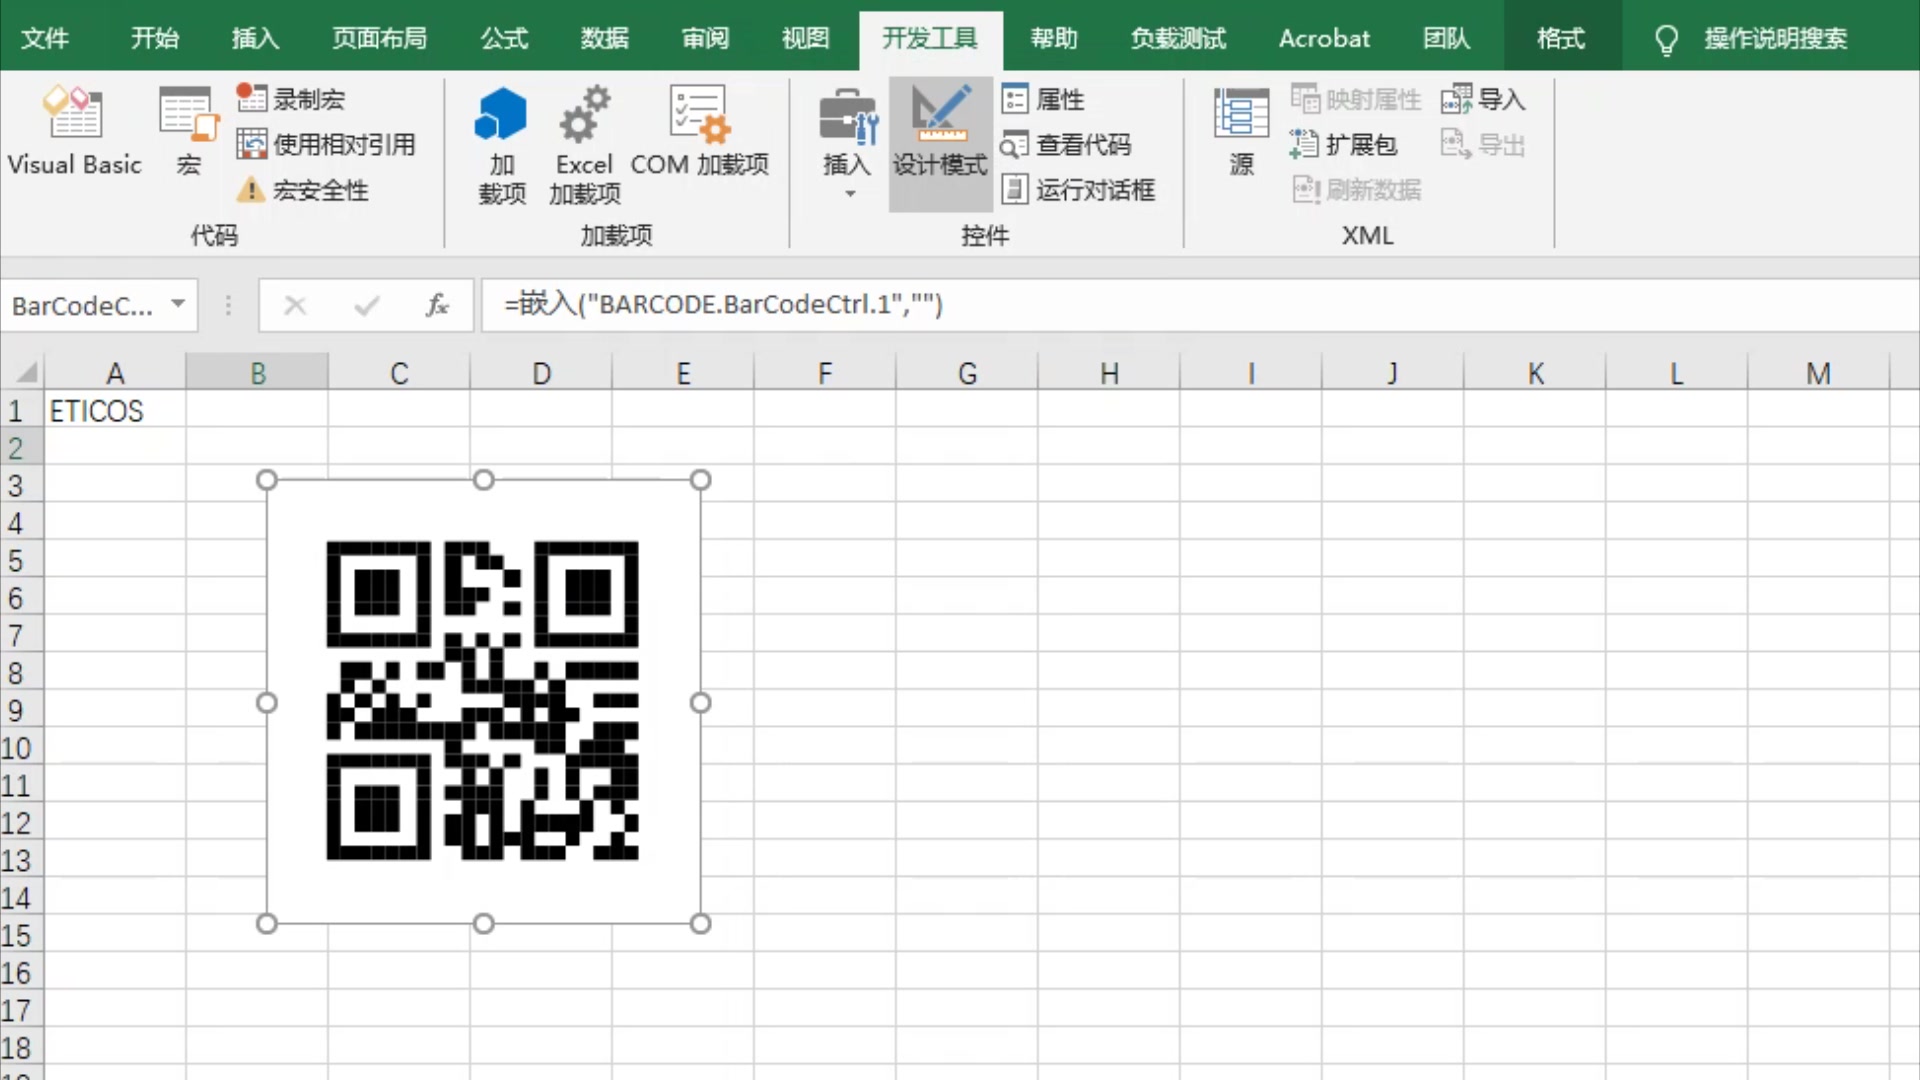Screen dimensions: 1920x1080
Task: Click 录制宏 to record a macro
Action: pyautogui.click(x=291, y=99)
